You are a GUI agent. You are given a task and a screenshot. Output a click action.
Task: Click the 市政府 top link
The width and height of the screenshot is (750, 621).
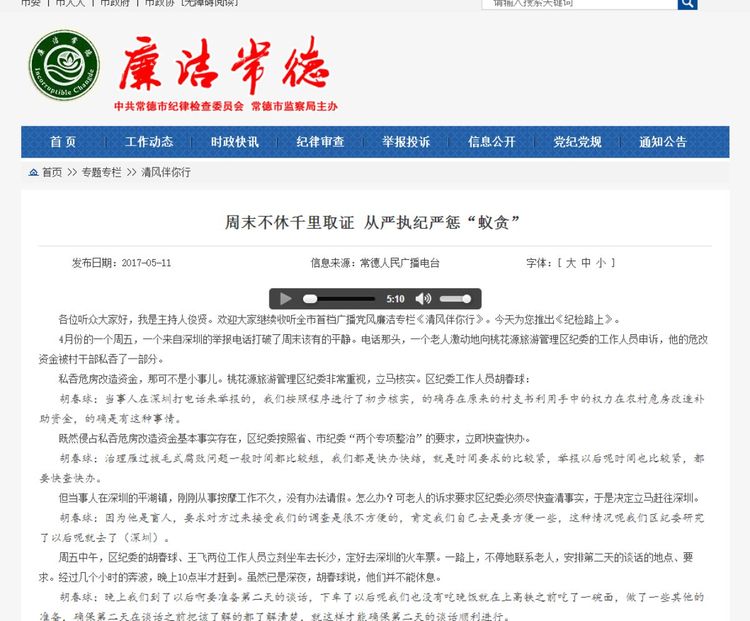(115, 3)
